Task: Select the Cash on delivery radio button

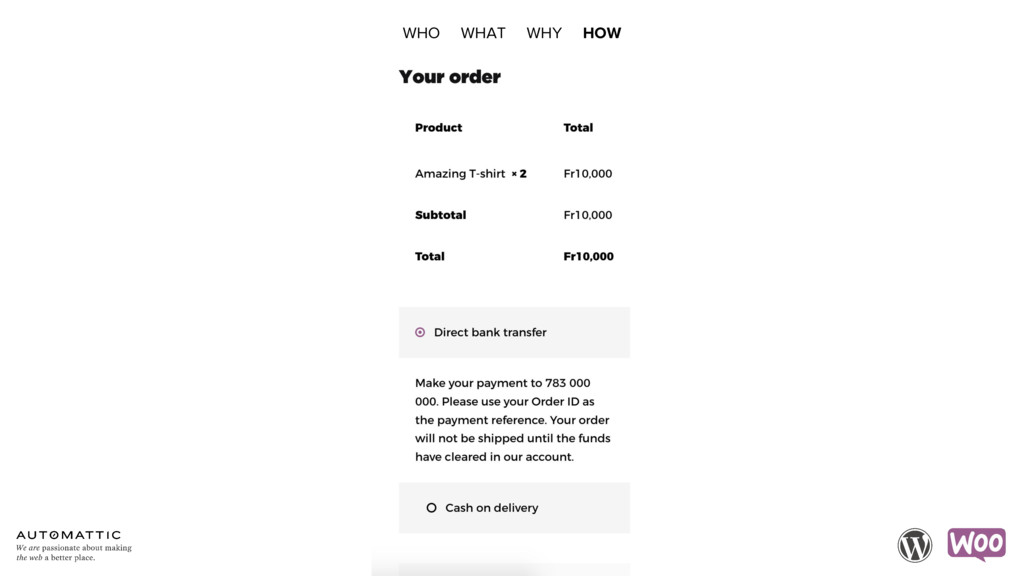Action: [x=431, y=507]
